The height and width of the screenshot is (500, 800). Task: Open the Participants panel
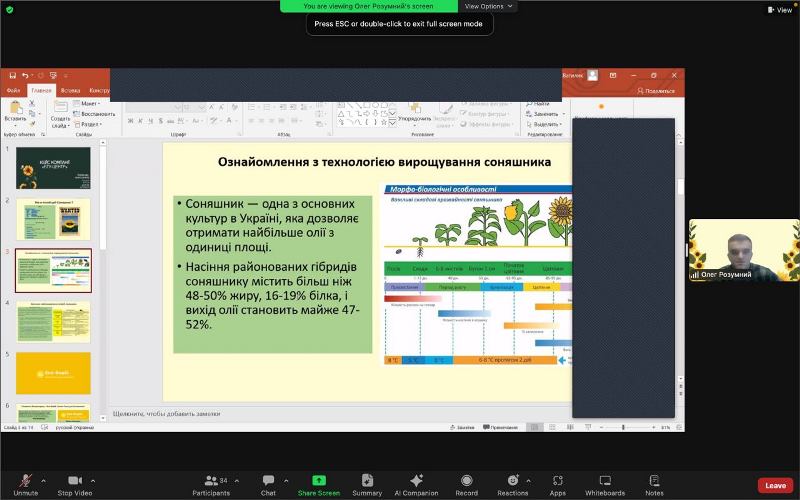211,481
